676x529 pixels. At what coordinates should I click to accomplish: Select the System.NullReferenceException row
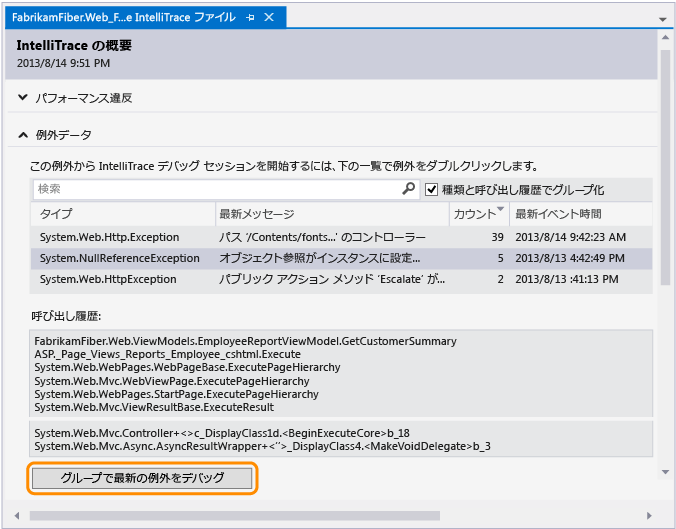pos(341,258)
